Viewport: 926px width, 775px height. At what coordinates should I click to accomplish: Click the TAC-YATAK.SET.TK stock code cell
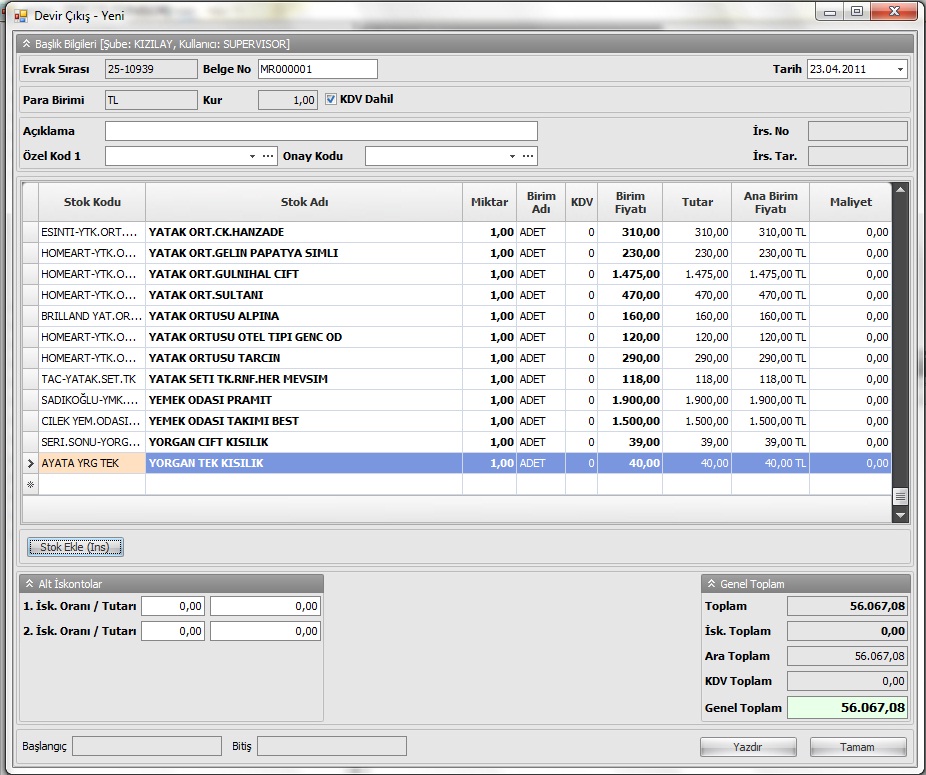click(x=92, y=379)
